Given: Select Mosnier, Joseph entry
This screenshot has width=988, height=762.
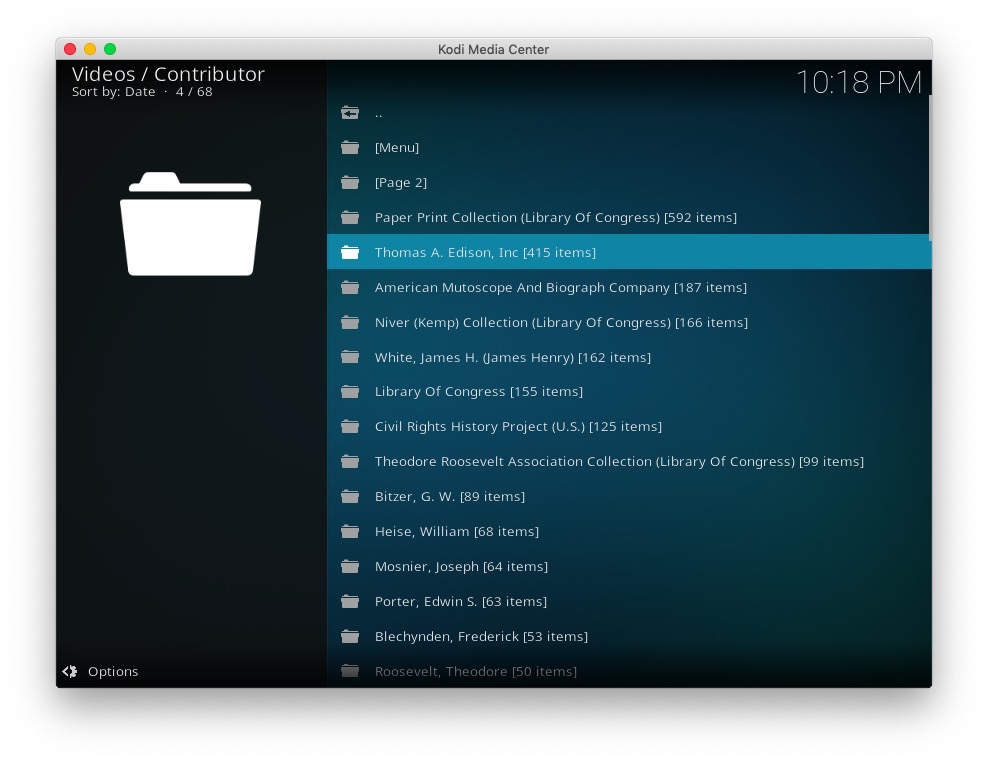Looking at the screenshot, I should tap(460, 567).
